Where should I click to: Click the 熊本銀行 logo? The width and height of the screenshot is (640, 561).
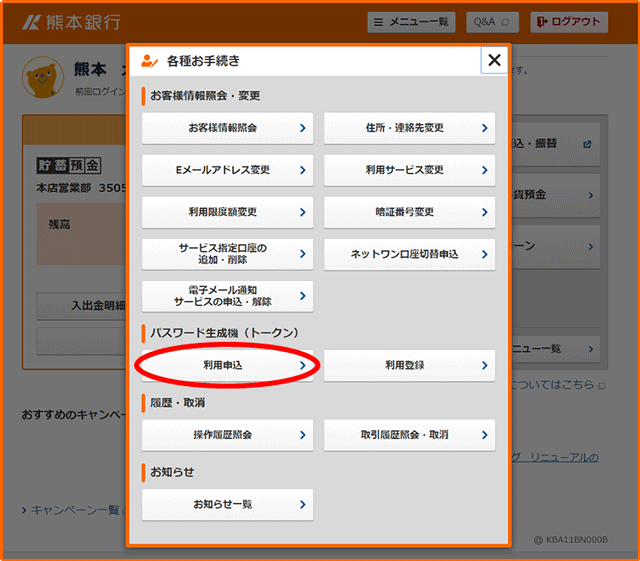tap(71, 22)
